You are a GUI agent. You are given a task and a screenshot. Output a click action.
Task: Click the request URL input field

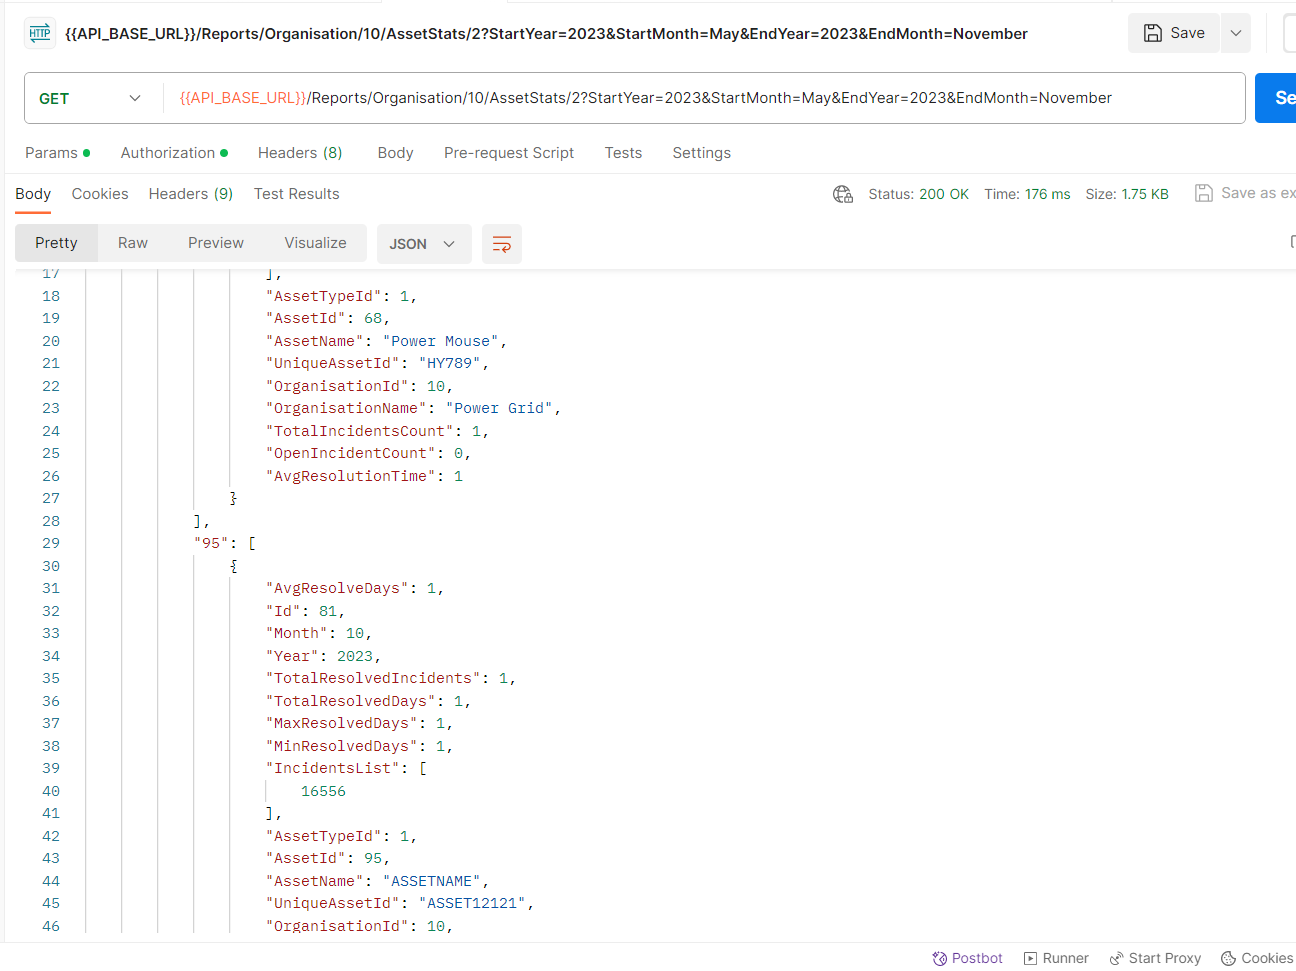700,98
